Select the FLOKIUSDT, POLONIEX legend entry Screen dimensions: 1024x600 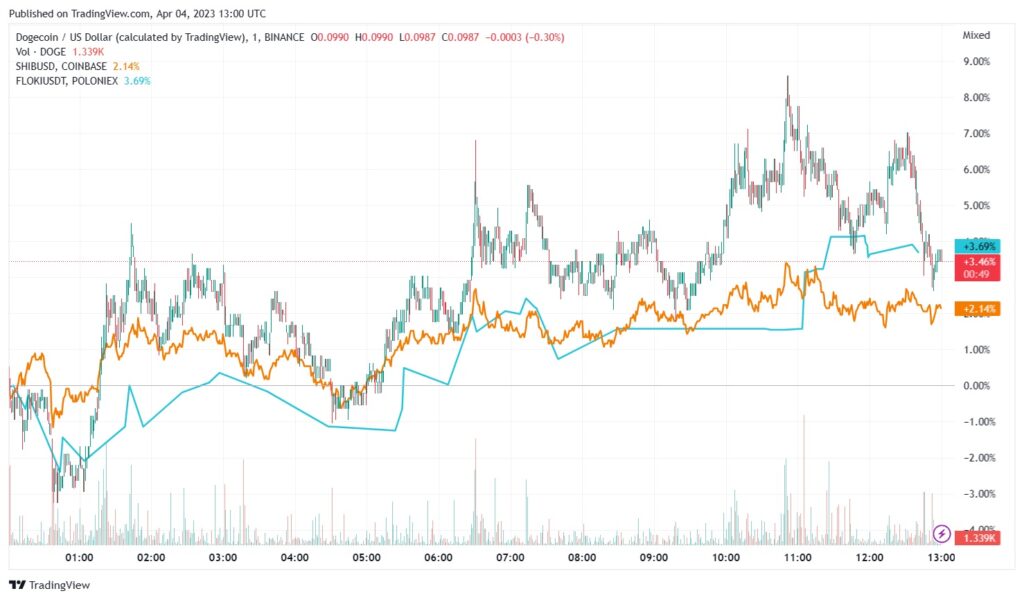click(67, 81)
